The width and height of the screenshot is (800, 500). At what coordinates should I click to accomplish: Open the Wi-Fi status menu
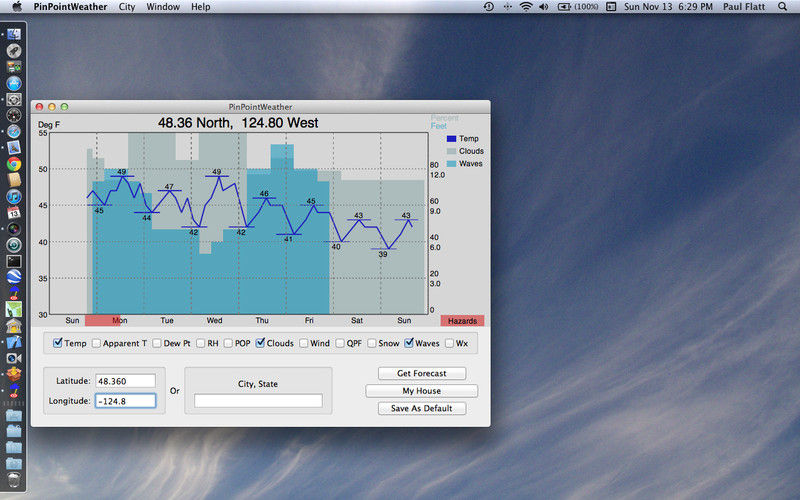tap(526, 7)
